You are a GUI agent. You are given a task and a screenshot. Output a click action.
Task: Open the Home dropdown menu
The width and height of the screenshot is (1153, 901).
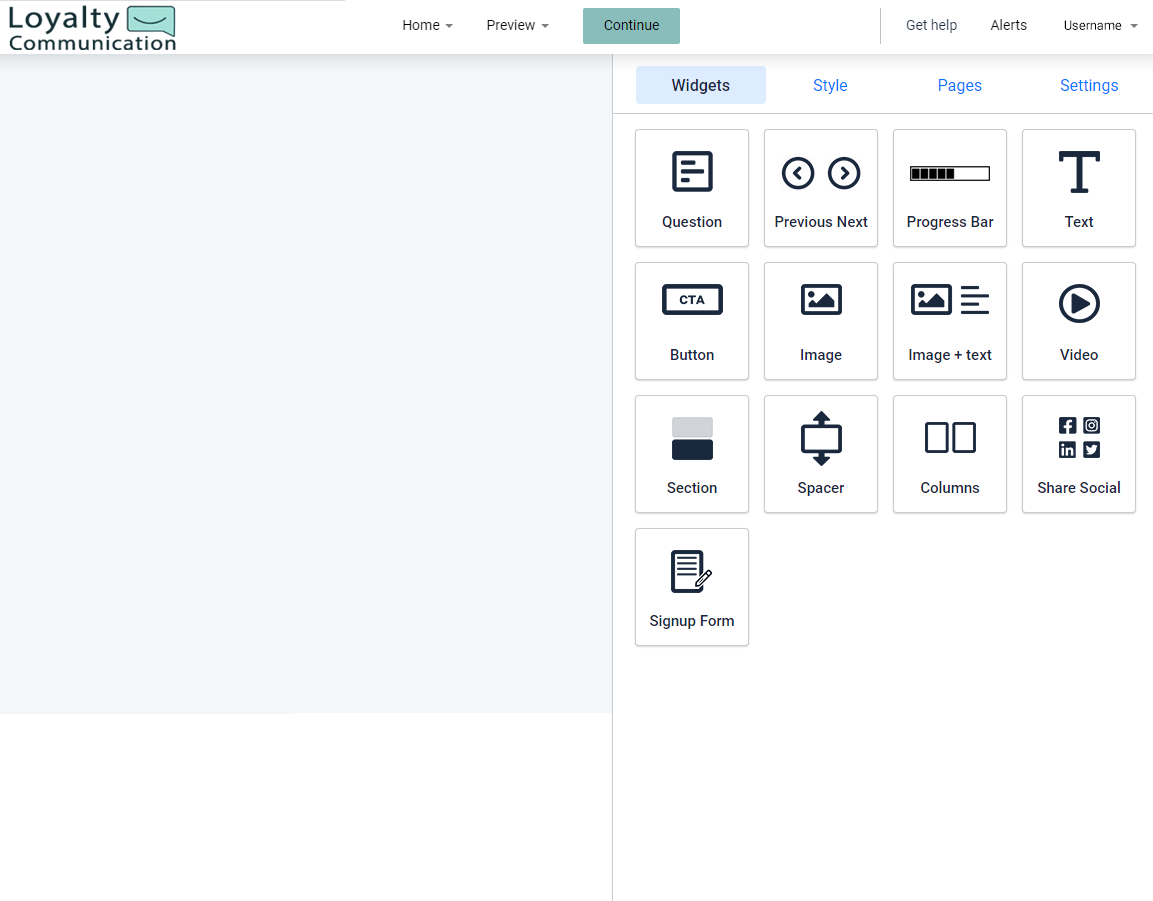click(x=427, y=25)
